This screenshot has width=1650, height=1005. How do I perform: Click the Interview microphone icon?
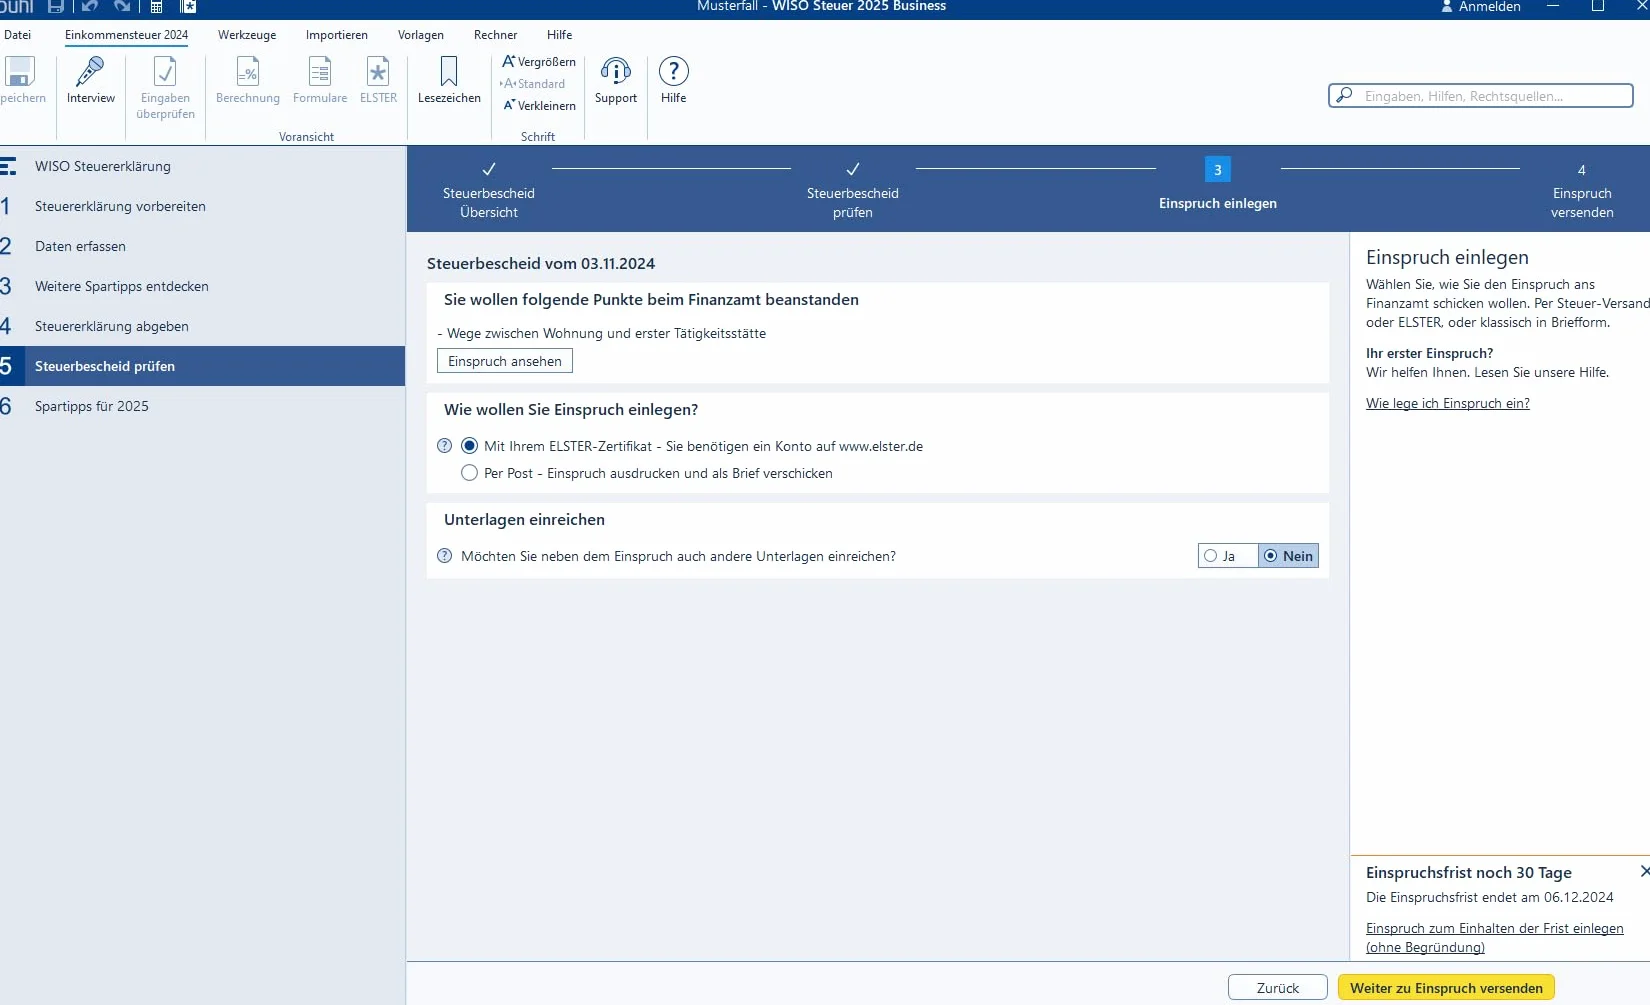[90, 72]
